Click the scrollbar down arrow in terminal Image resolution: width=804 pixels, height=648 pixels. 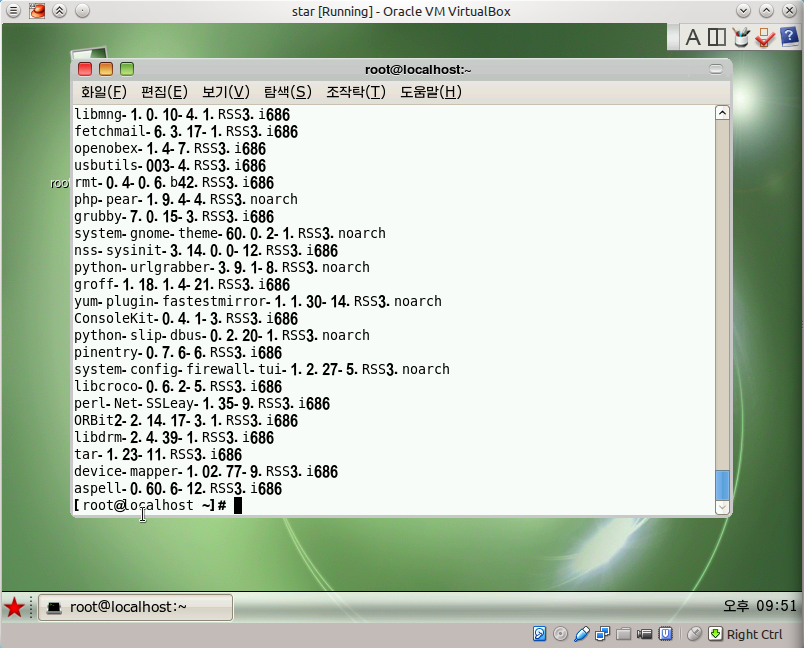point(722,507)
